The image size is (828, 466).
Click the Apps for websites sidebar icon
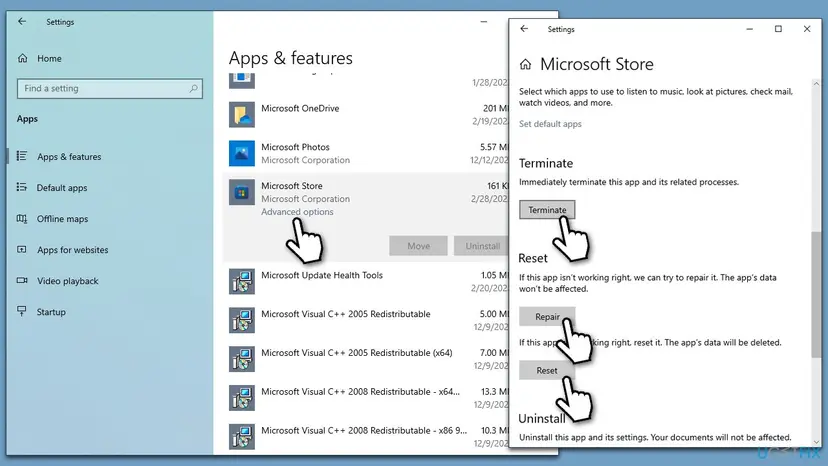22,249
